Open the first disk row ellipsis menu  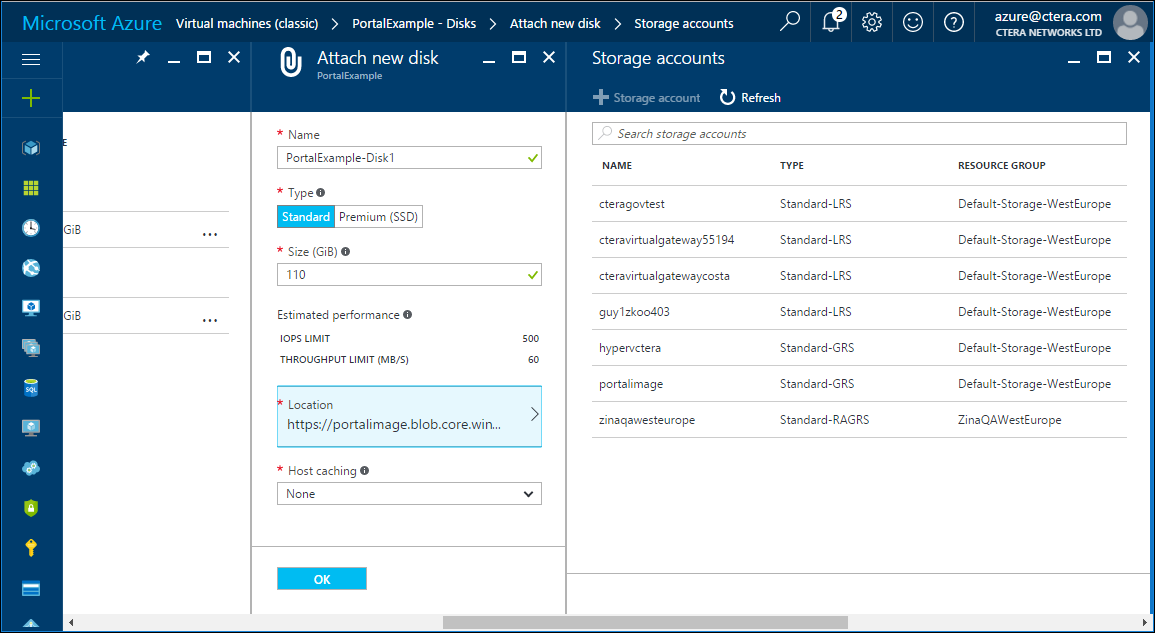click(x=210, y=234)
